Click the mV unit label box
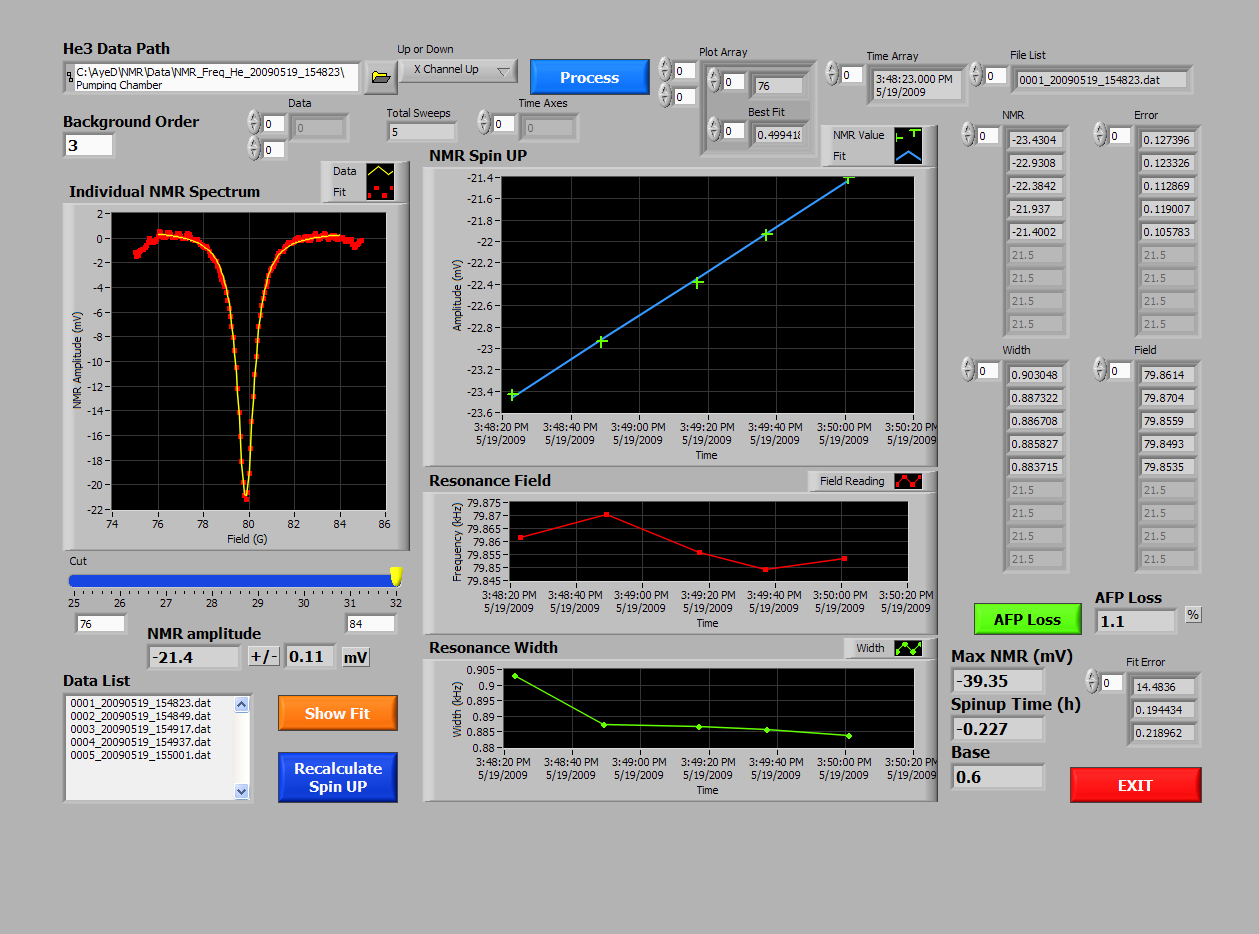 [x=357, y=657]
